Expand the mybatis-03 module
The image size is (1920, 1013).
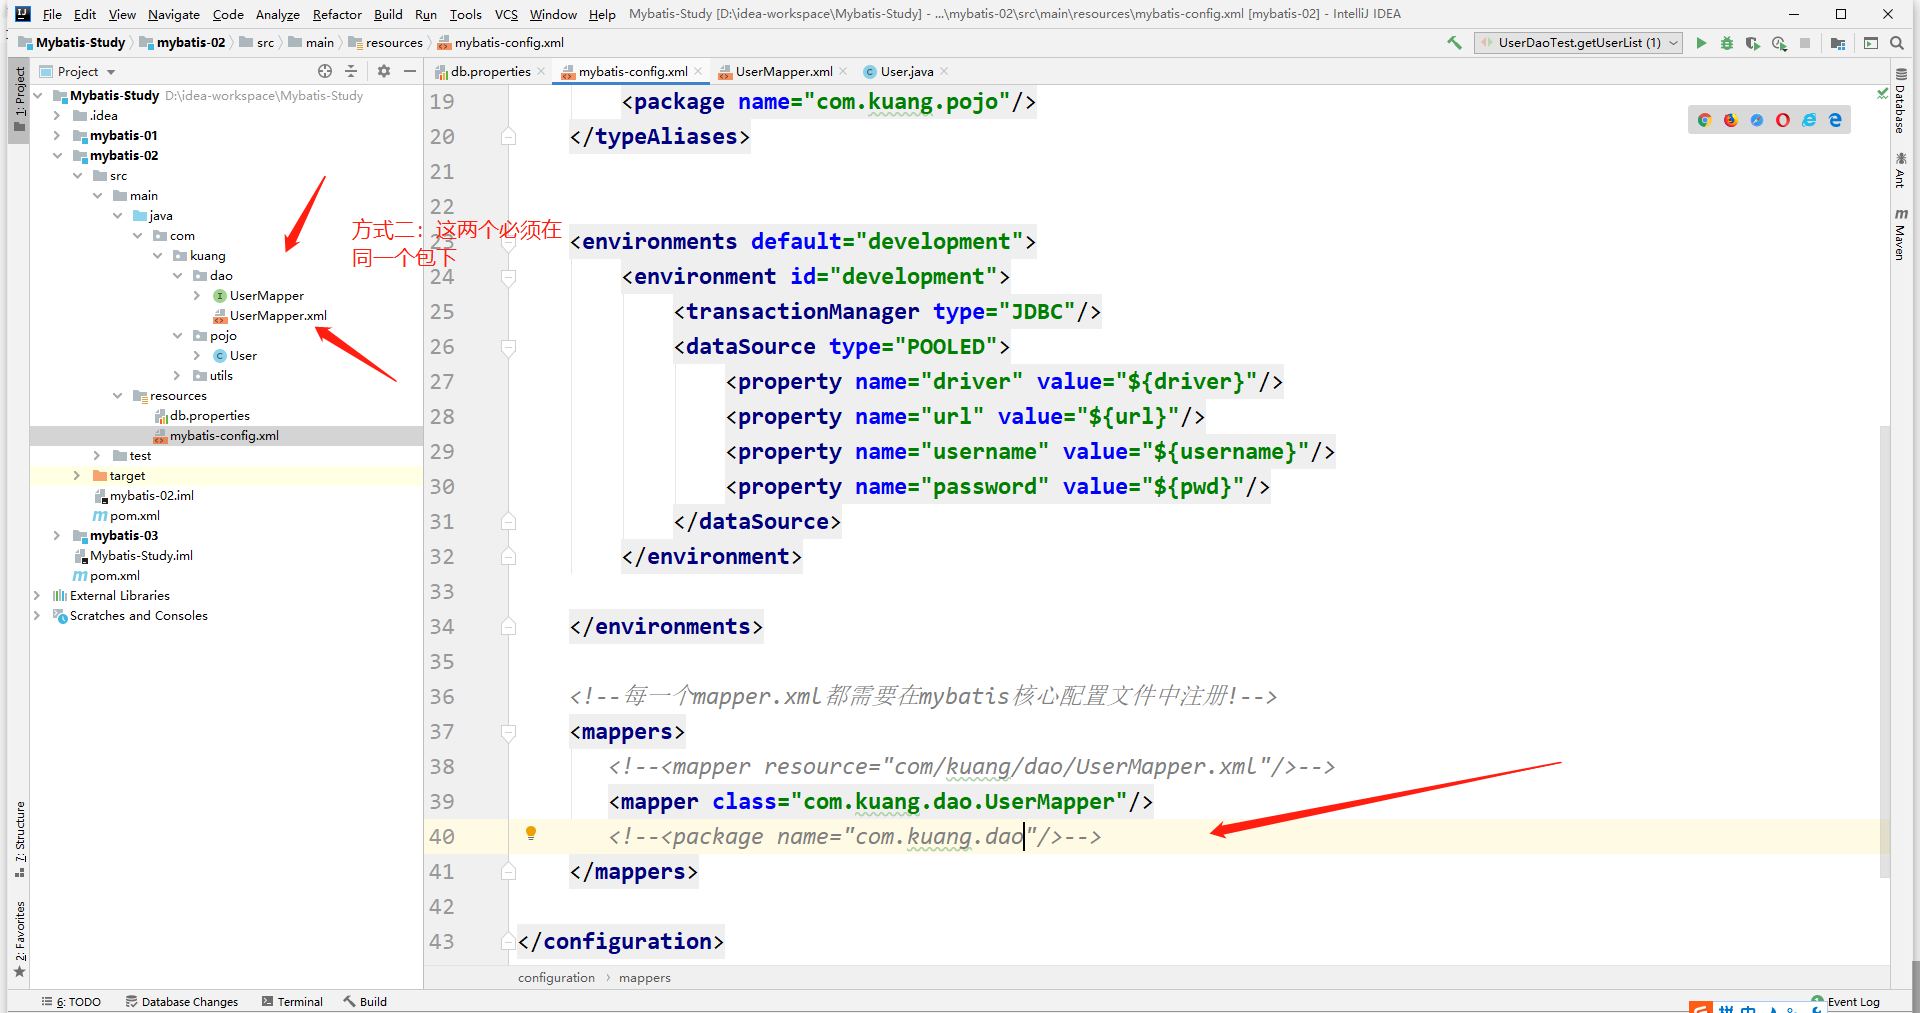[x=57, y=536]
